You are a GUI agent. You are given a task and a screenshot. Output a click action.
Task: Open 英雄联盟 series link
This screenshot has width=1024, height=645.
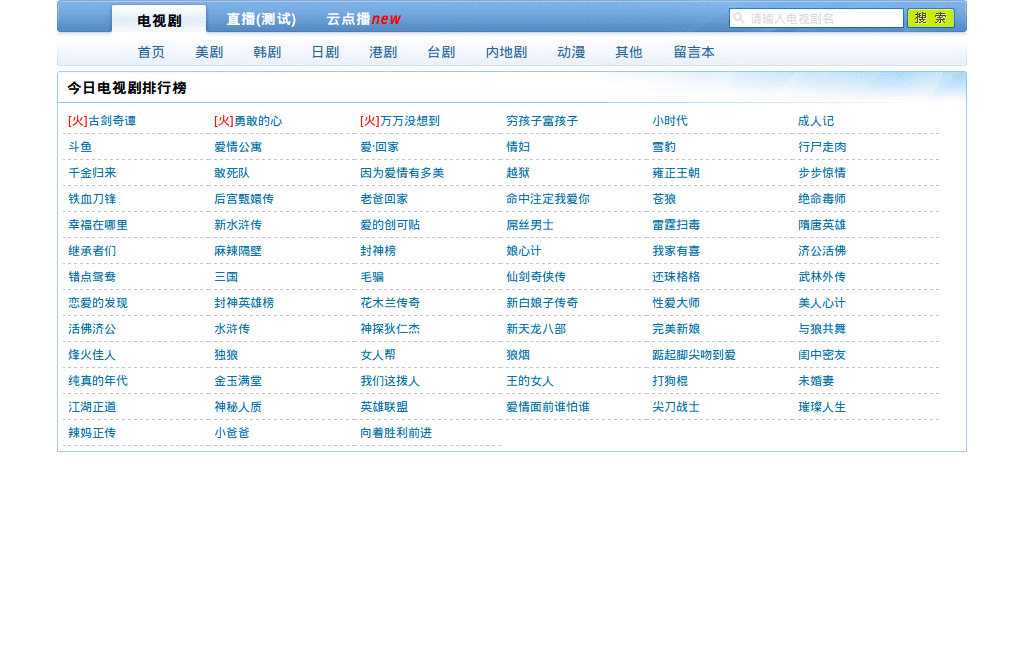coord(384,407)
